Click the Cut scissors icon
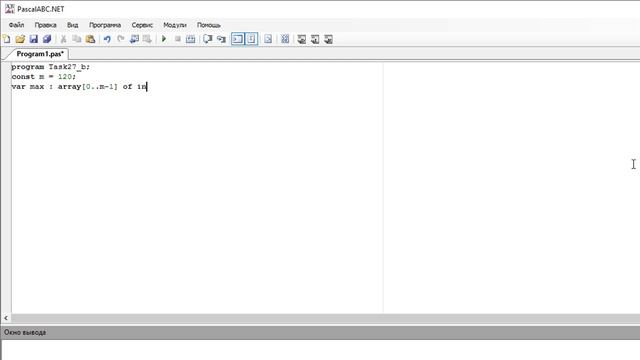This screenshot has height=360, width=640. click(63, 39)
